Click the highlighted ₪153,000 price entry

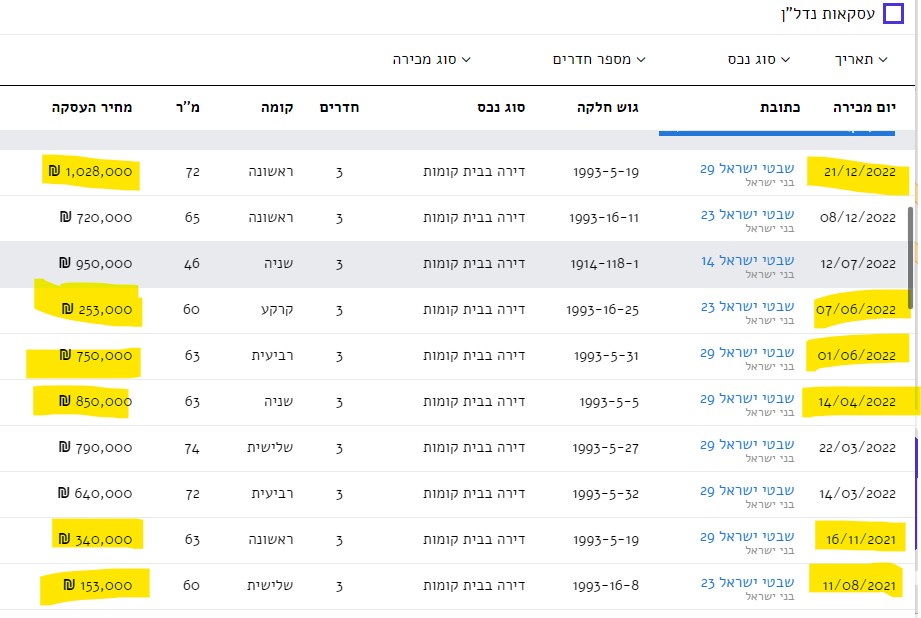click(x=97, y=586)
